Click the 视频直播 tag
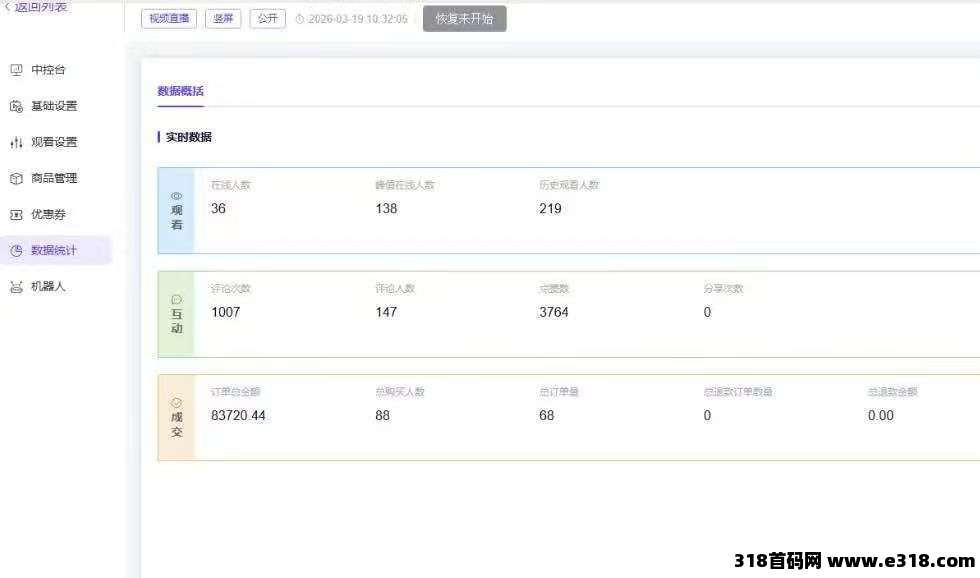The image size is (980, 578). (x=169, y=18)
